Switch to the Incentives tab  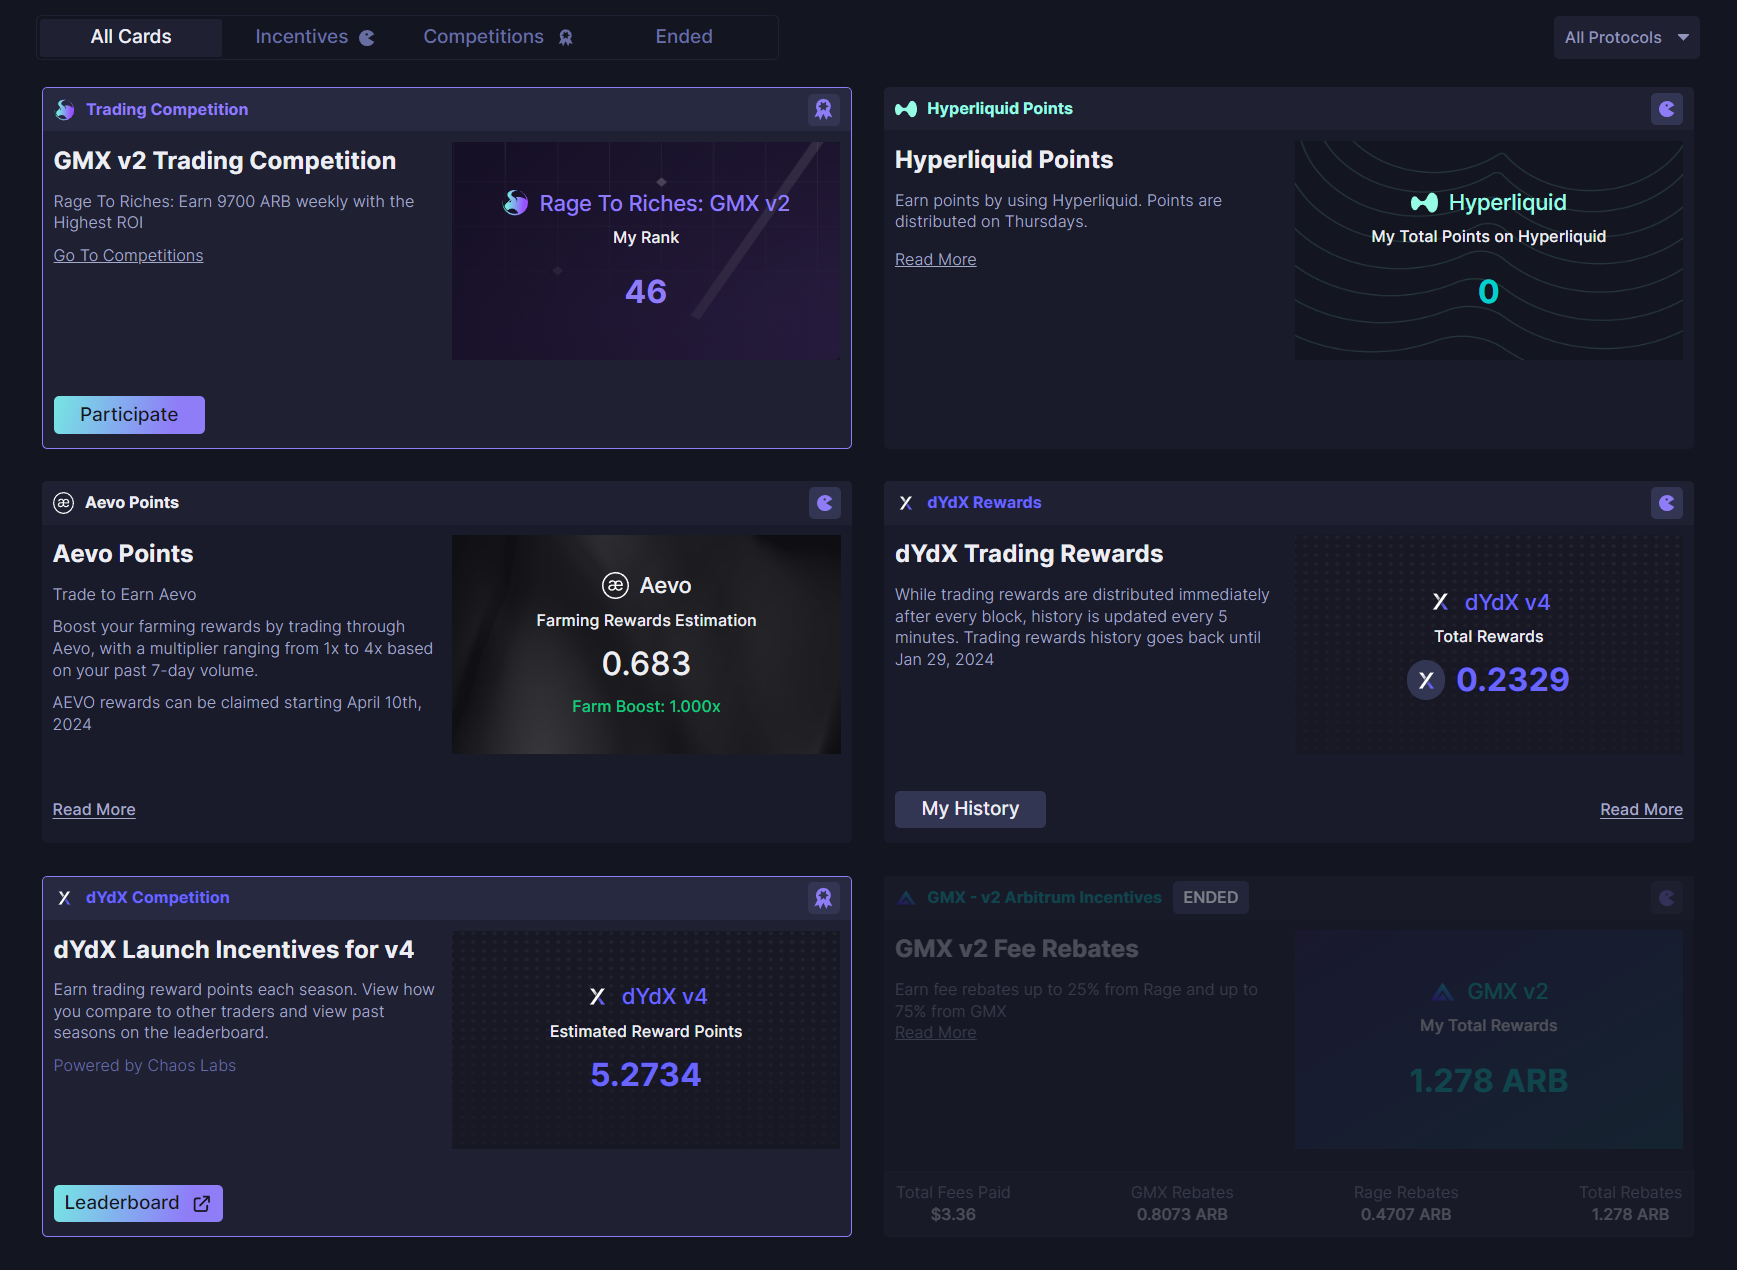point(313,37)
